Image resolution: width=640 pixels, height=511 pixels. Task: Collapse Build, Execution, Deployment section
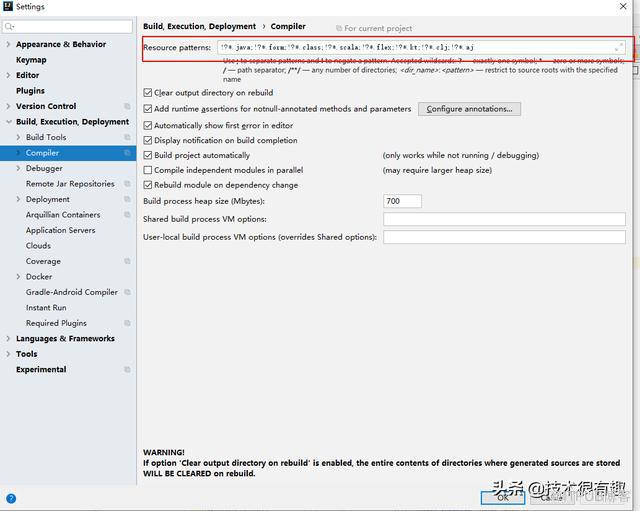coord(8,122)
